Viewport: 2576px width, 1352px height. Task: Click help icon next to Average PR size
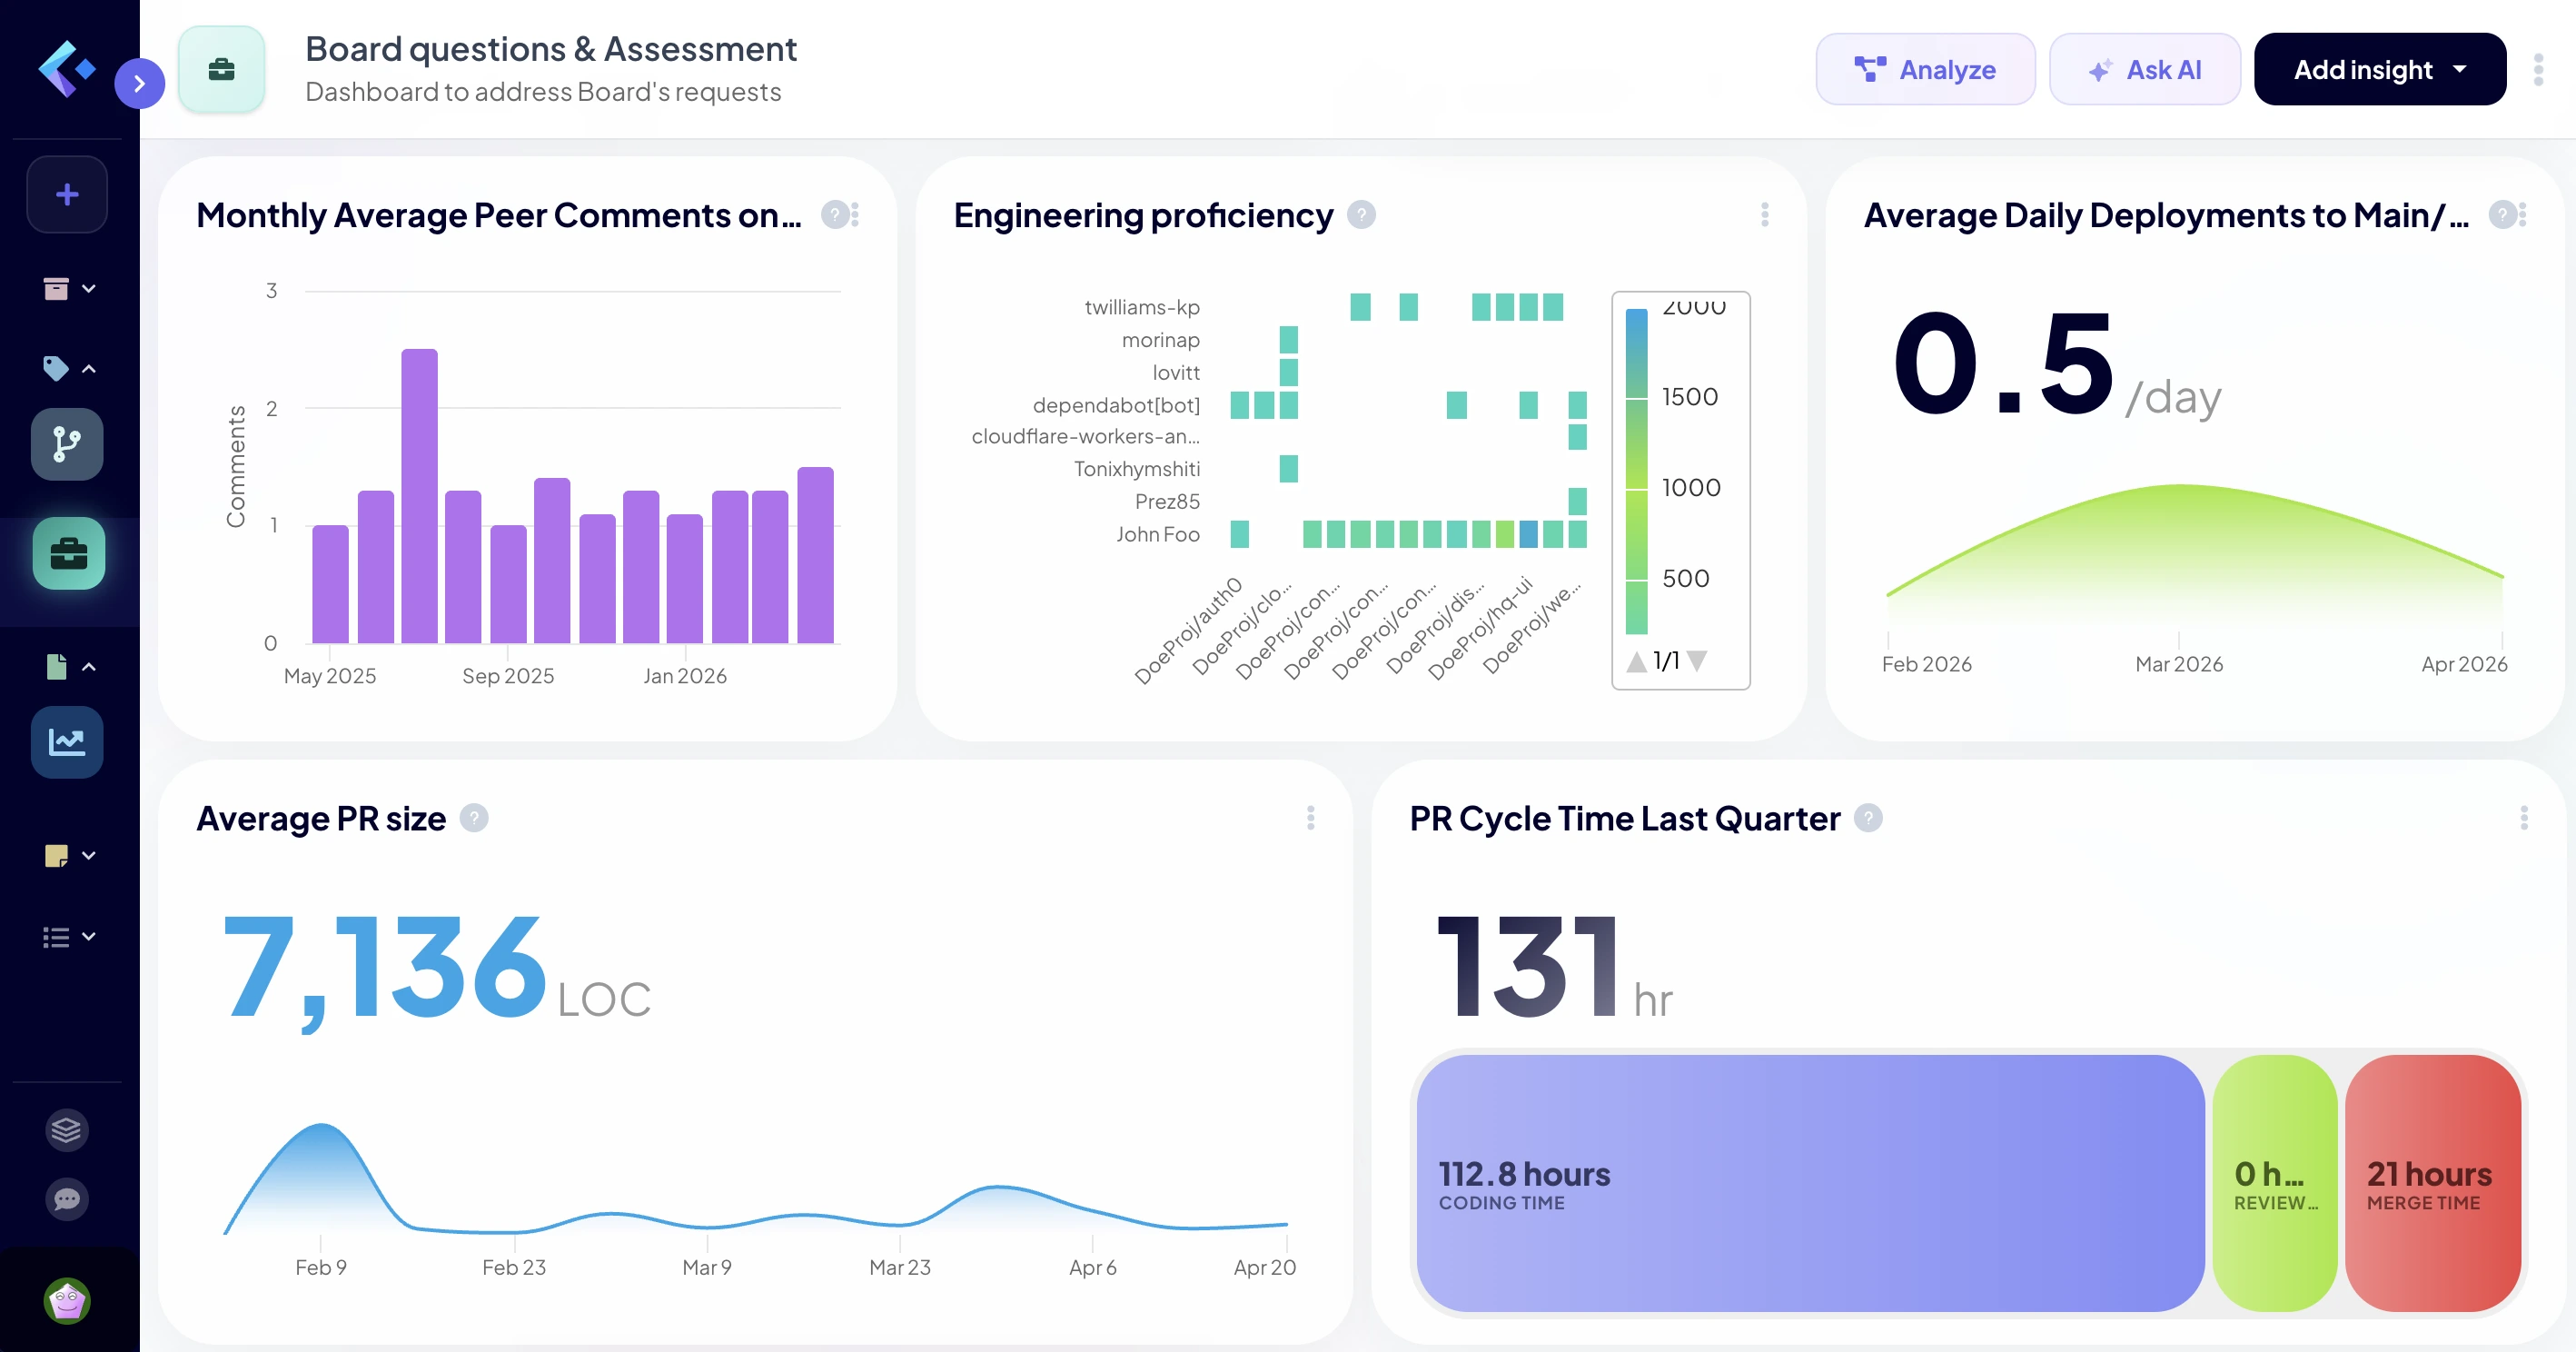point(474,818)
